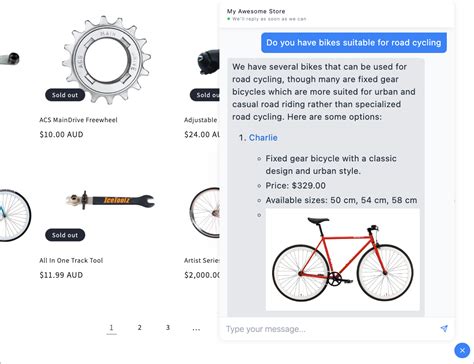474x364 pixels.
Task: Open the Artist Series wheel product image
Action: click(x=205, y=212)
